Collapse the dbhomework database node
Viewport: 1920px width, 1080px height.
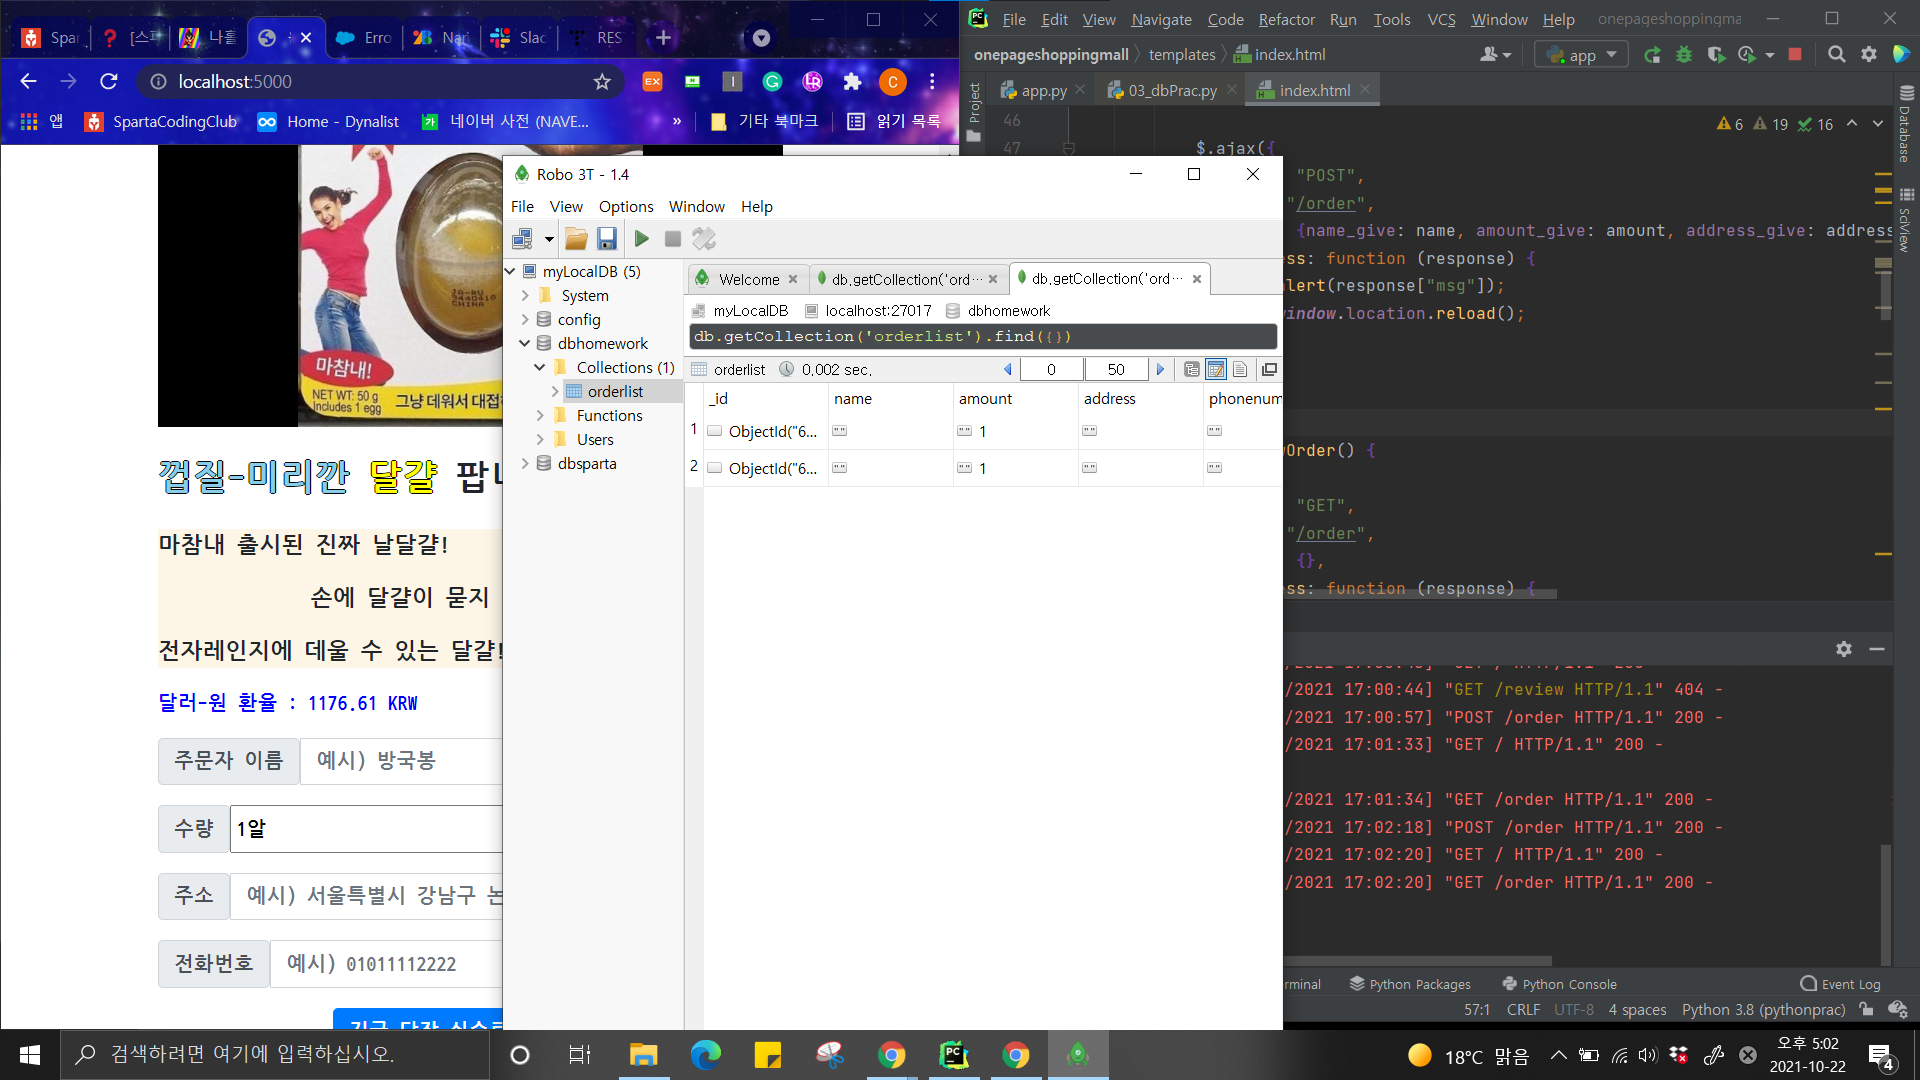[x=525, y=343]
